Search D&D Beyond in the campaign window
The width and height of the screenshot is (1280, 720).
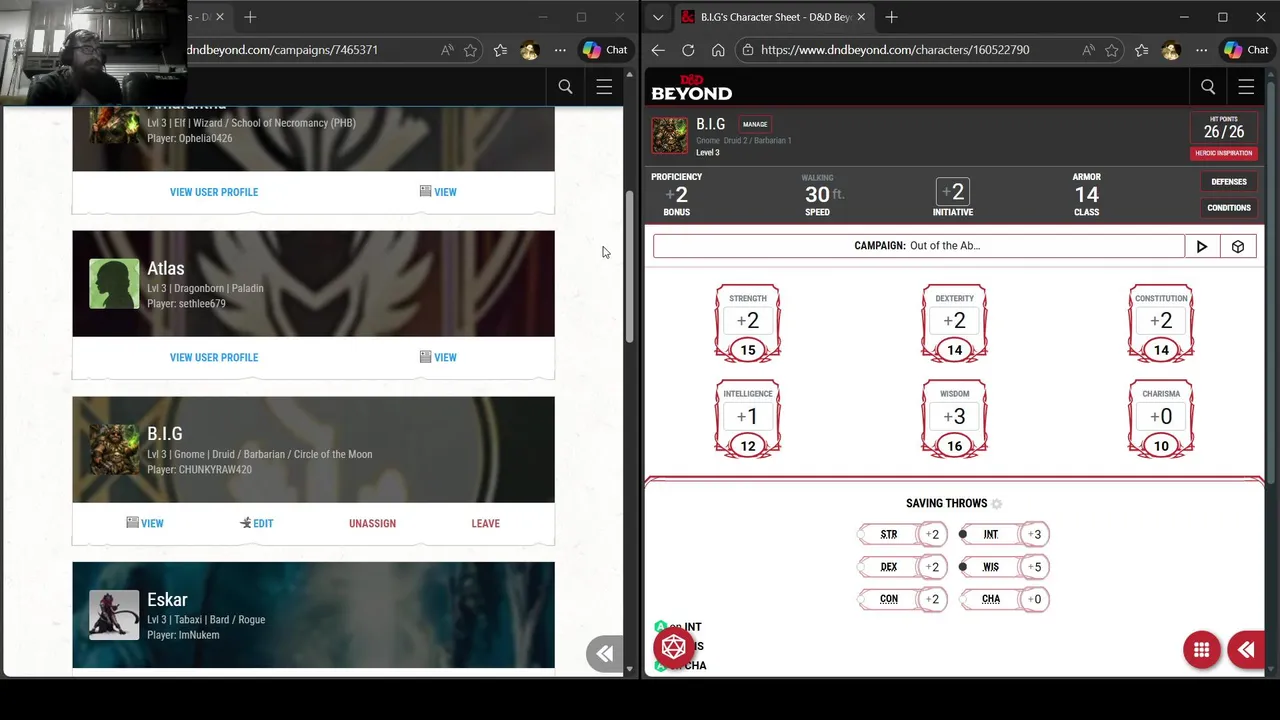click(566, 87)
